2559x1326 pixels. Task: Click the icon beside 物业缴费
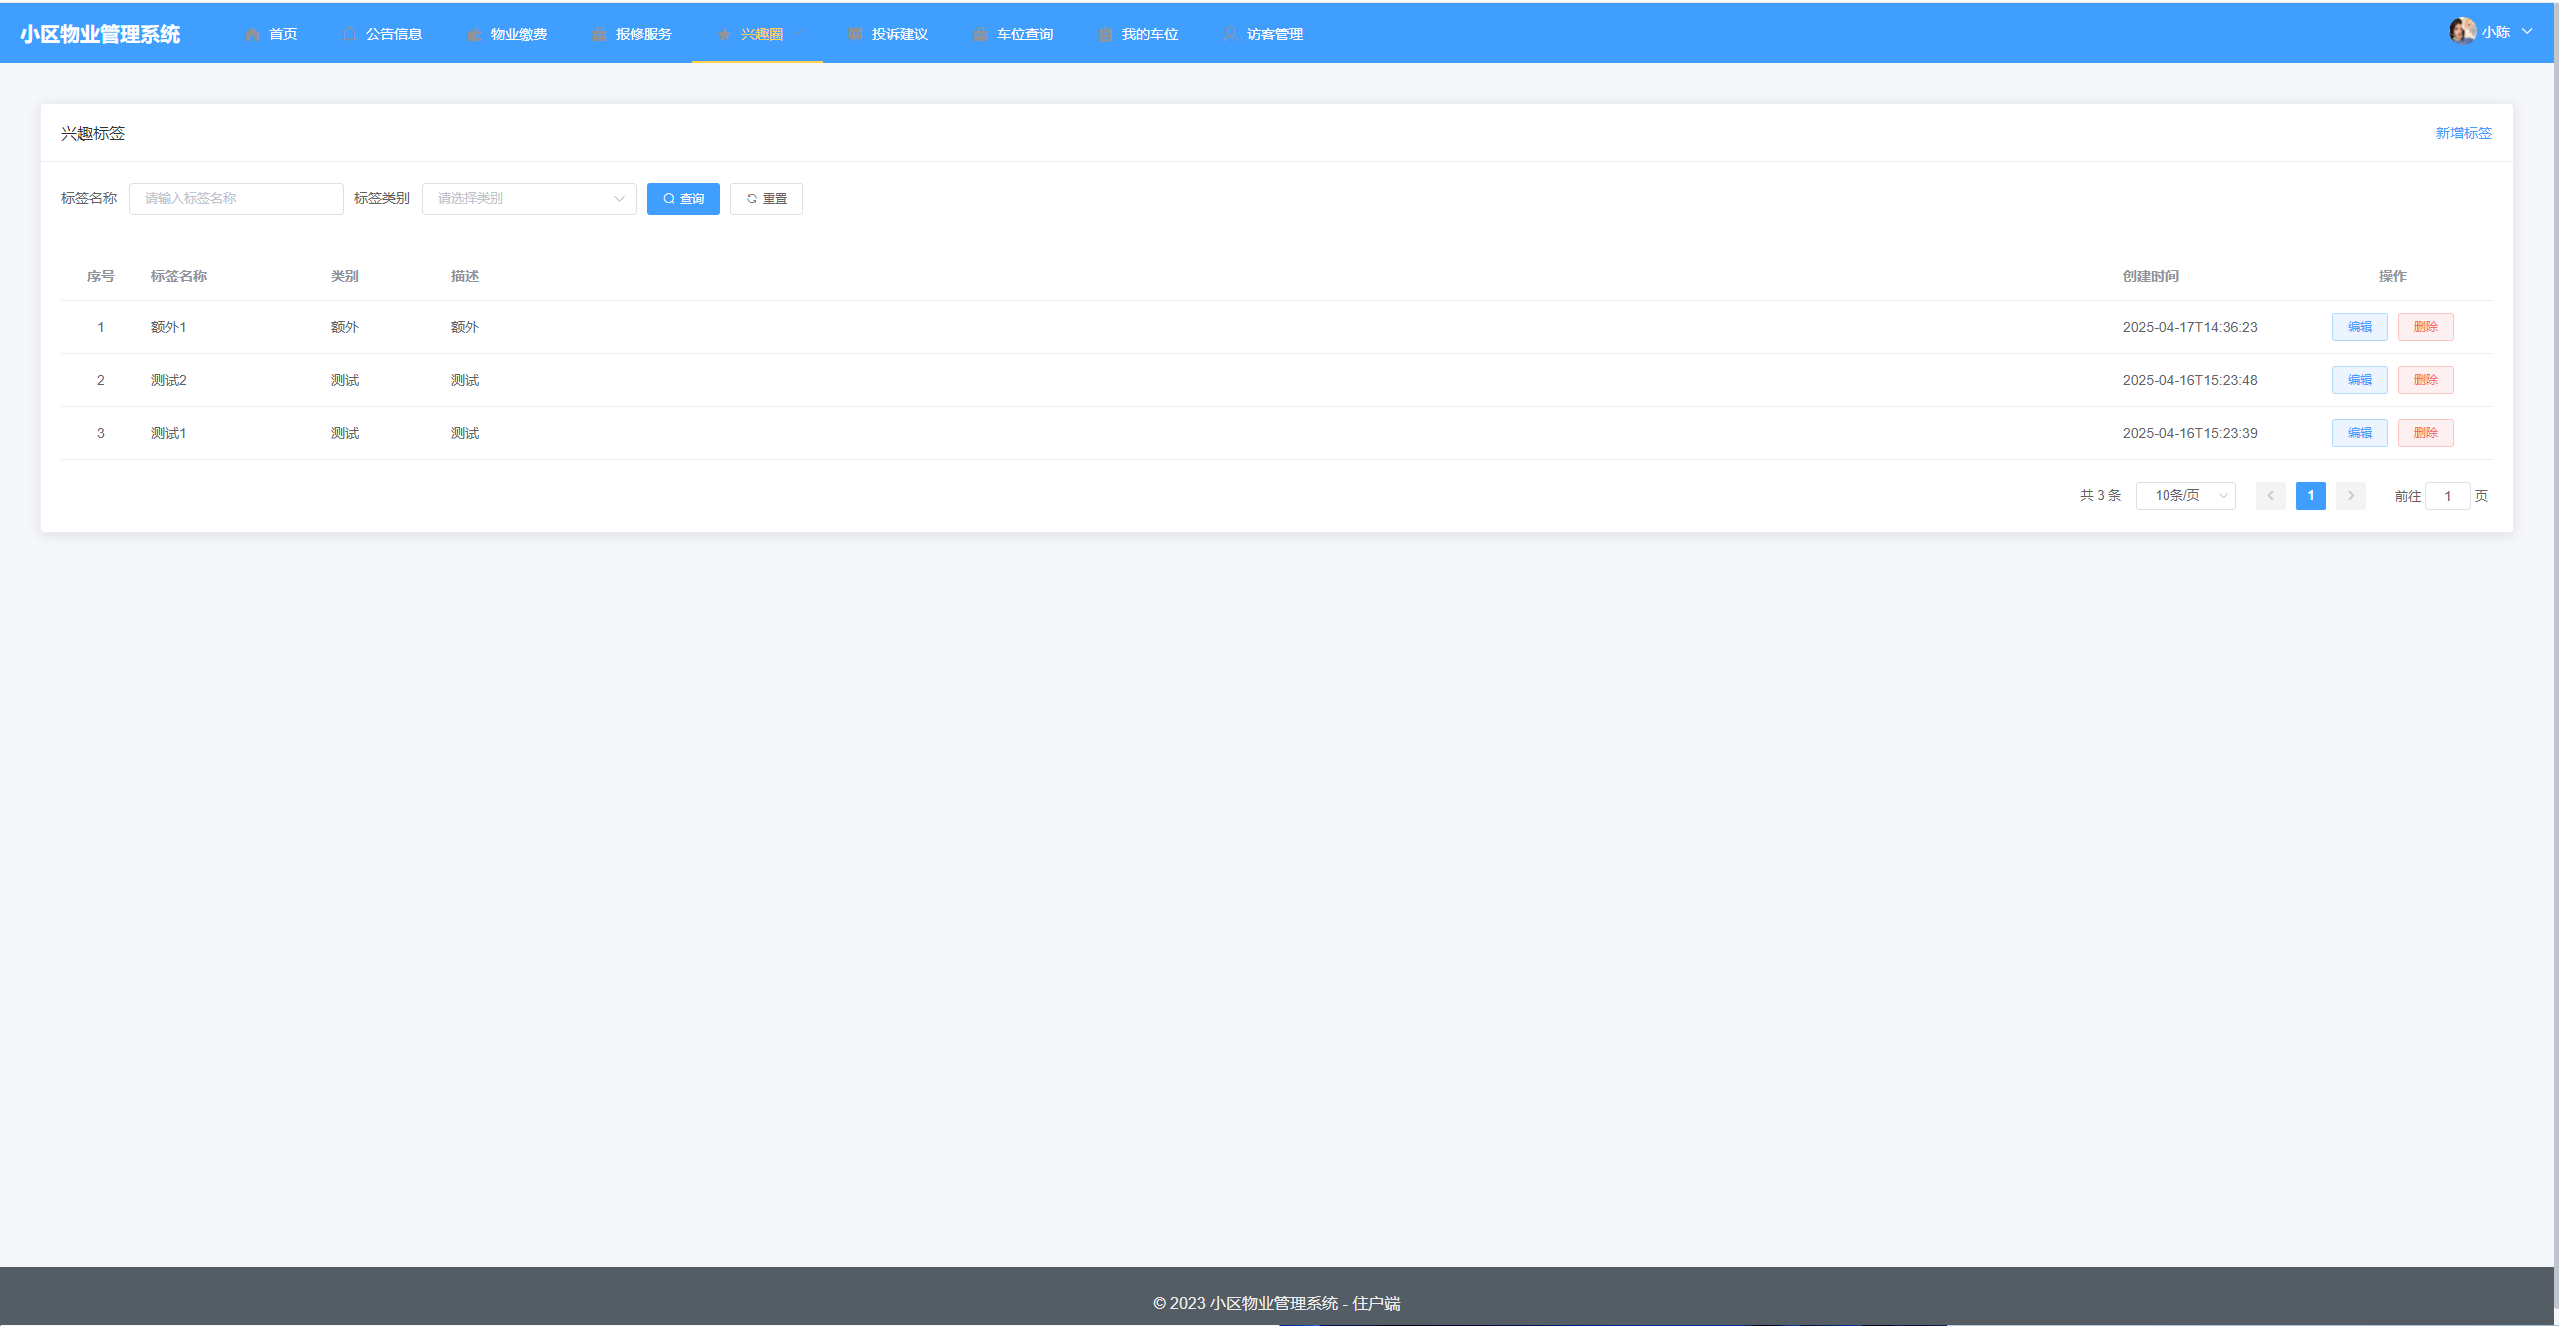(x=473, y=34)
